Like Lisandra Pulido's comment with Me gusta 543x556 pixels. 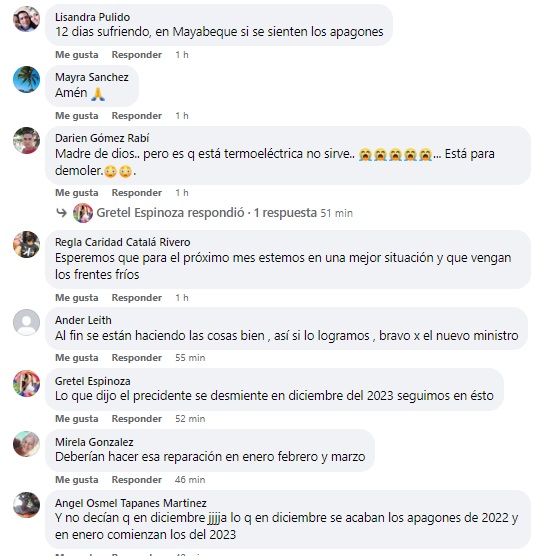(77, 55)
